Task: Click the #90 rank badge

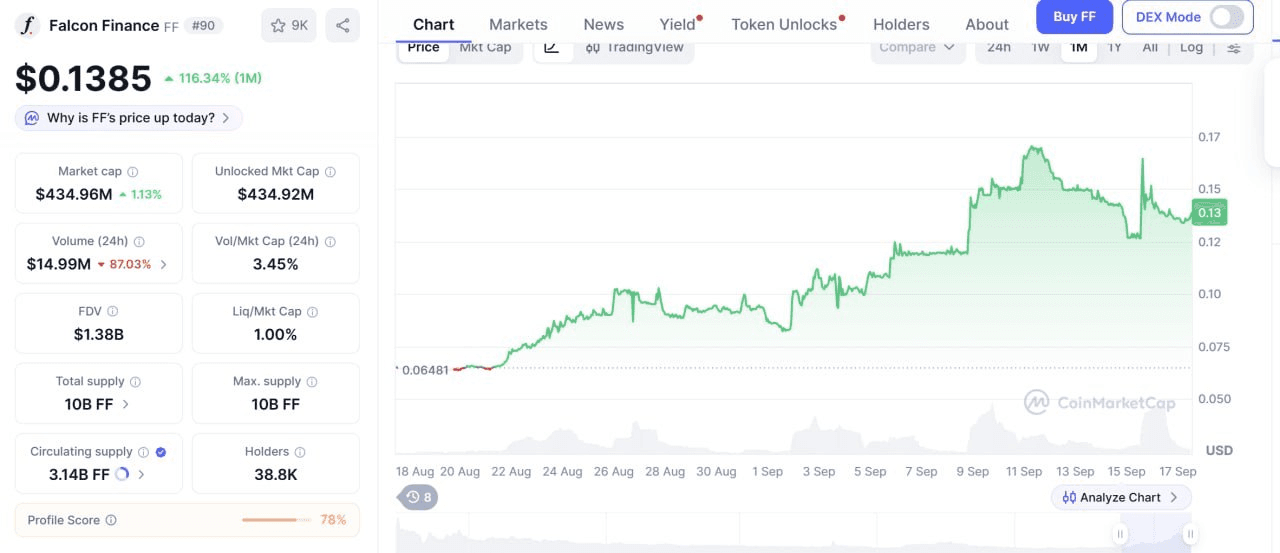Action: point(204,25)
